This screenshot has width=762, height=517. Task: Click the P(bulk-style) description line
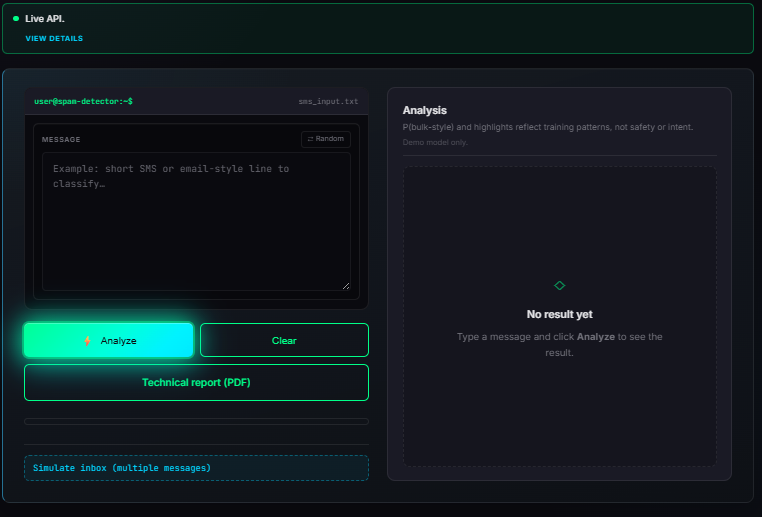548,127
